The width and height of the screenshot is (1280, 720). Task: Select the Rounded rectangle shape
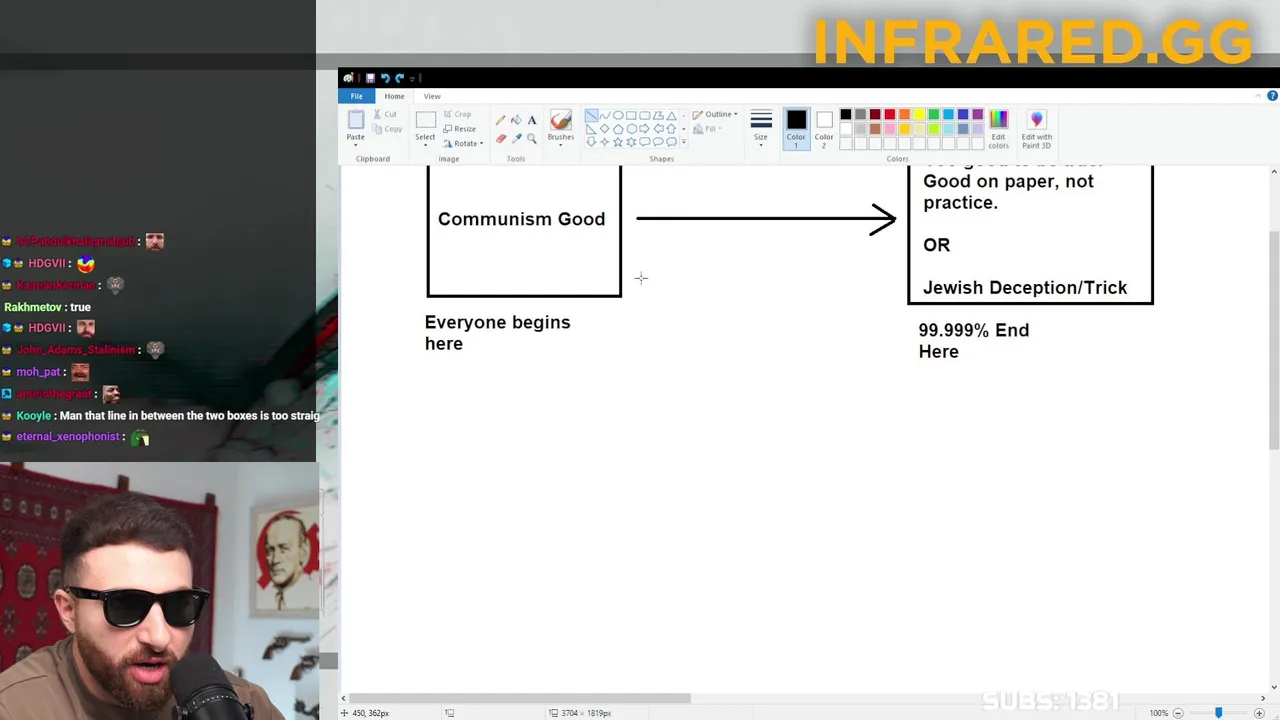[644, 115]
